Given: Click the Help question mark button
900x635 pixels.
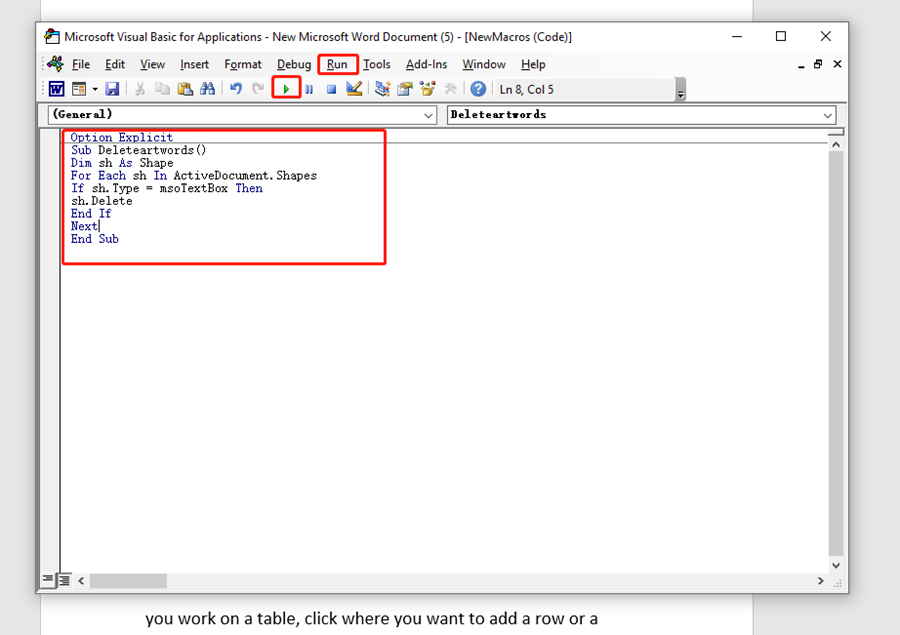Looking at the screenshot, I should (x=478, y=88).
